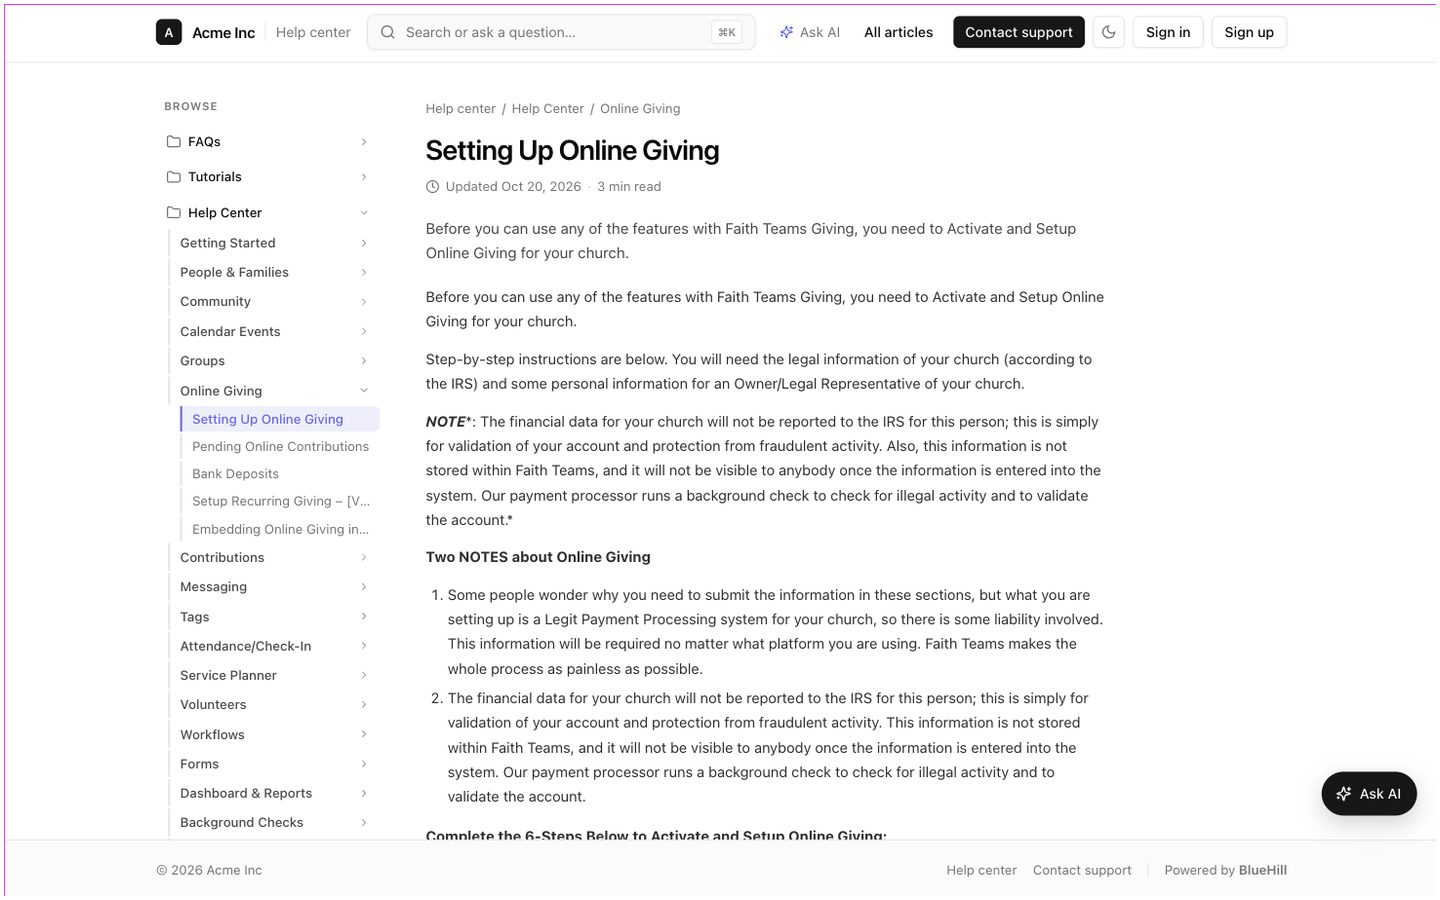Collapse the Online Giving category
This screenshot has width=1440, height=900.
[275, 391]
